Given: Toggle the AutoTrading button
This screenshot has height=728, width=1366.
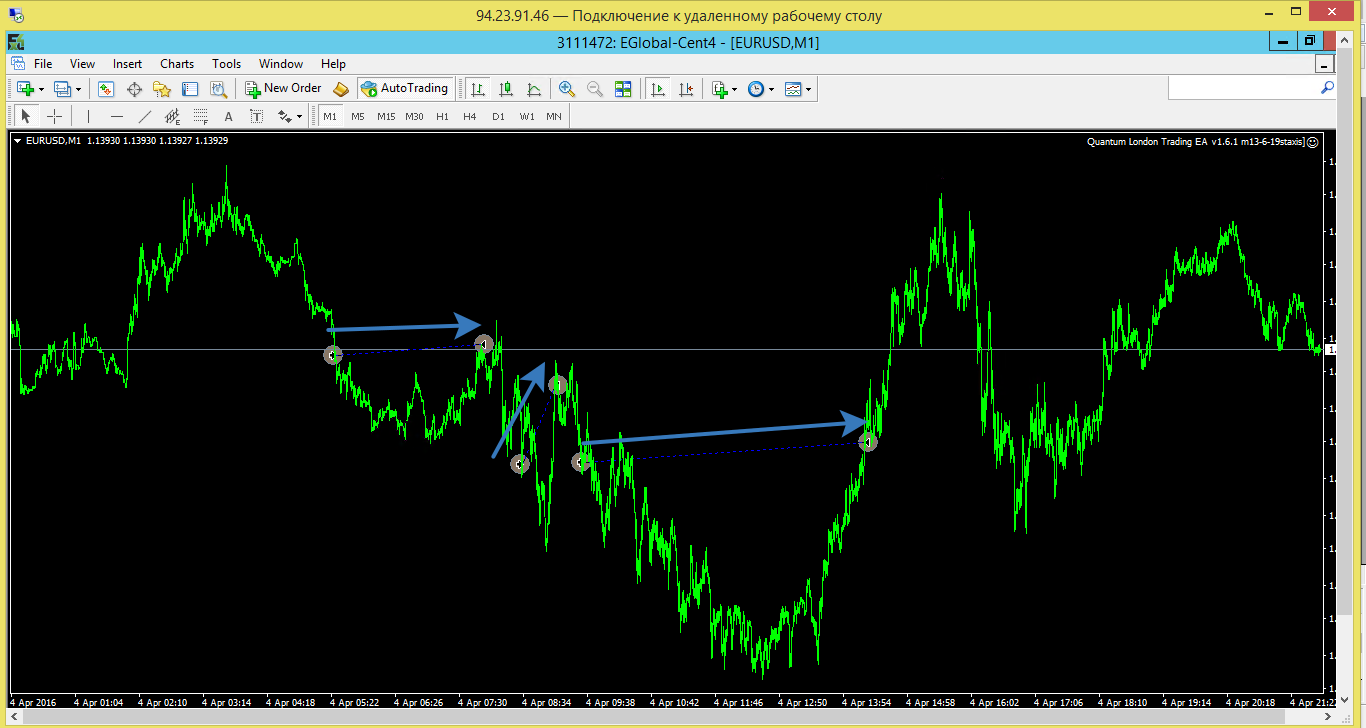Looking at the screenshot, I should [405, 89].
